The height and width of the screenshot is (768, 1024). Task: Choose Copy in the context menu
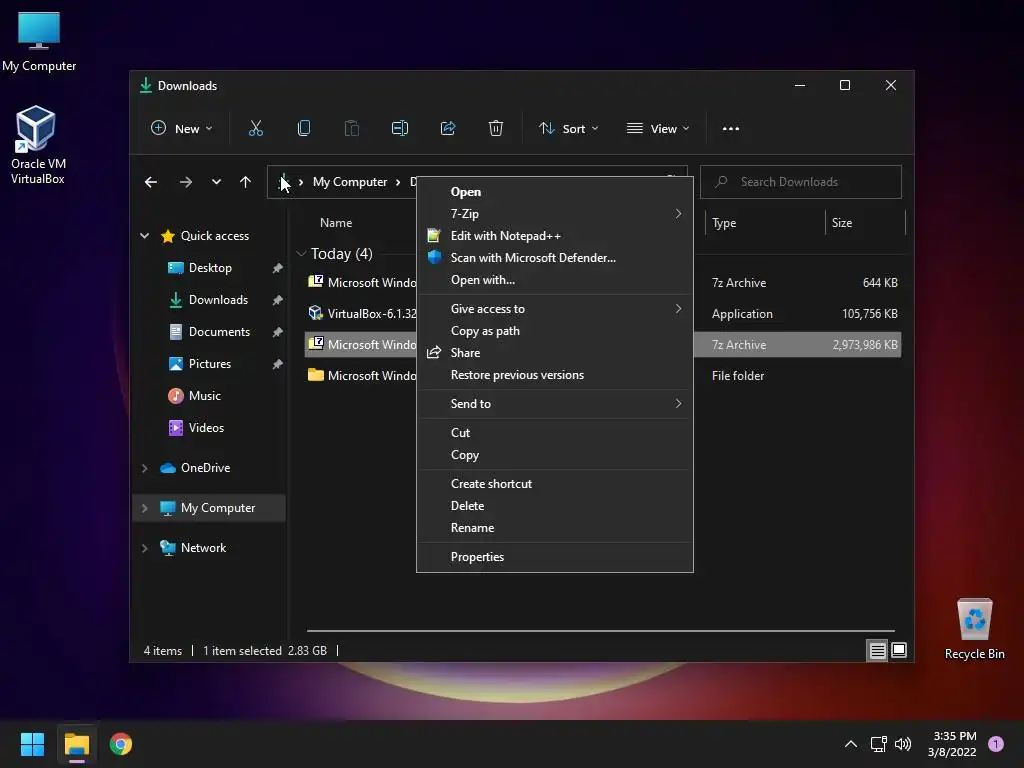(554, 455)
